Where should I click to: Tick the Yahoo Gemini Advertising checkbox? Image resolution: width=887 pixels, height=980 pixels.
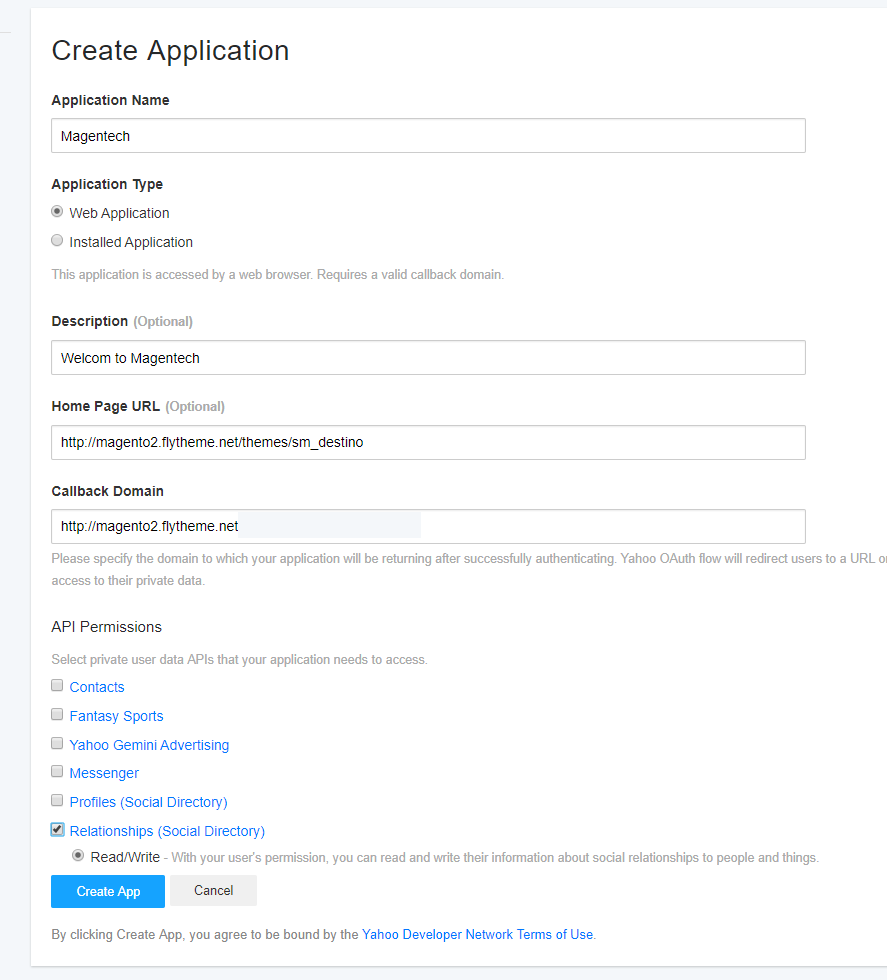coord(57,743)
